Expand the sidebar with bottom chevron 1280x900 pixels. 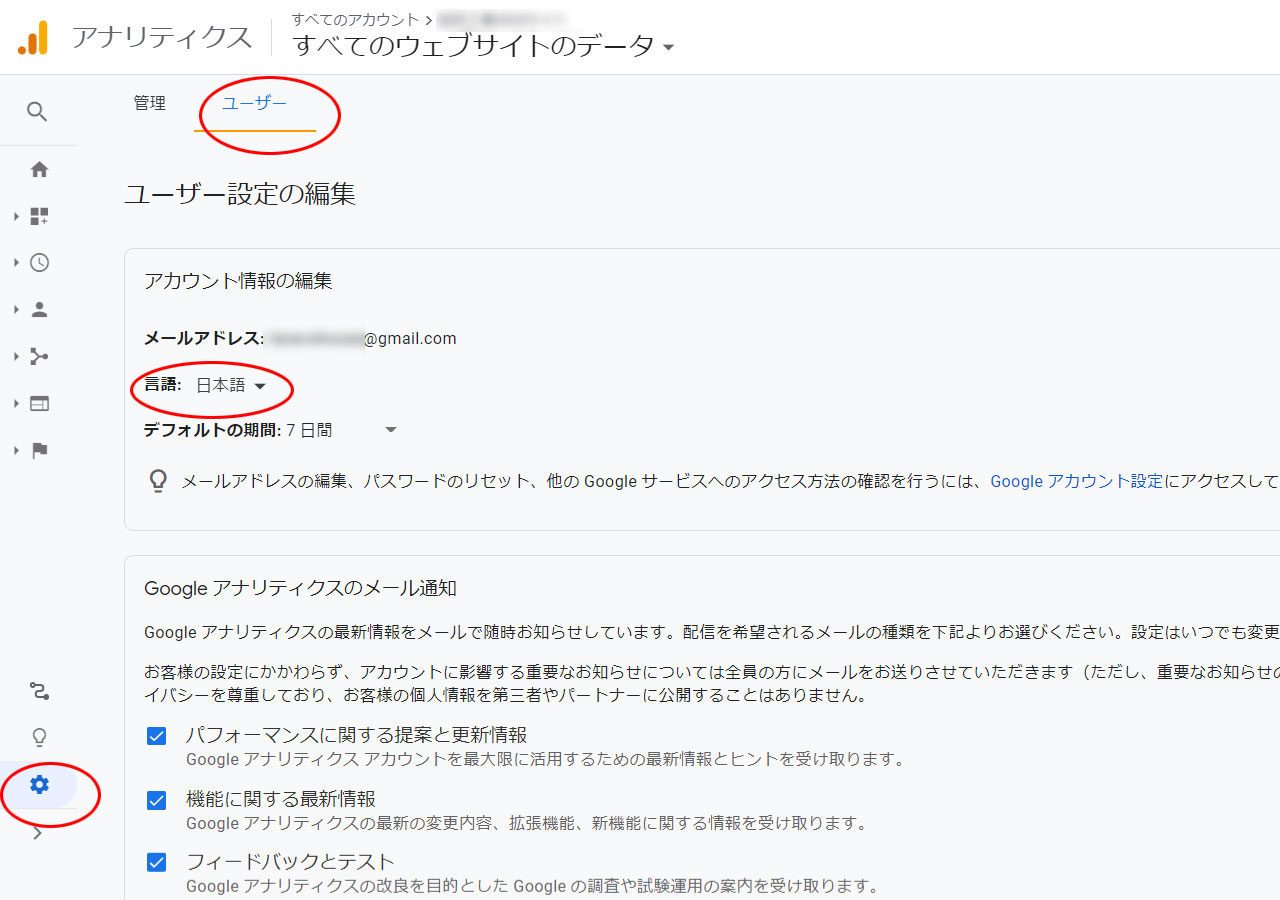pyautogui.click(x=38, y=834)
